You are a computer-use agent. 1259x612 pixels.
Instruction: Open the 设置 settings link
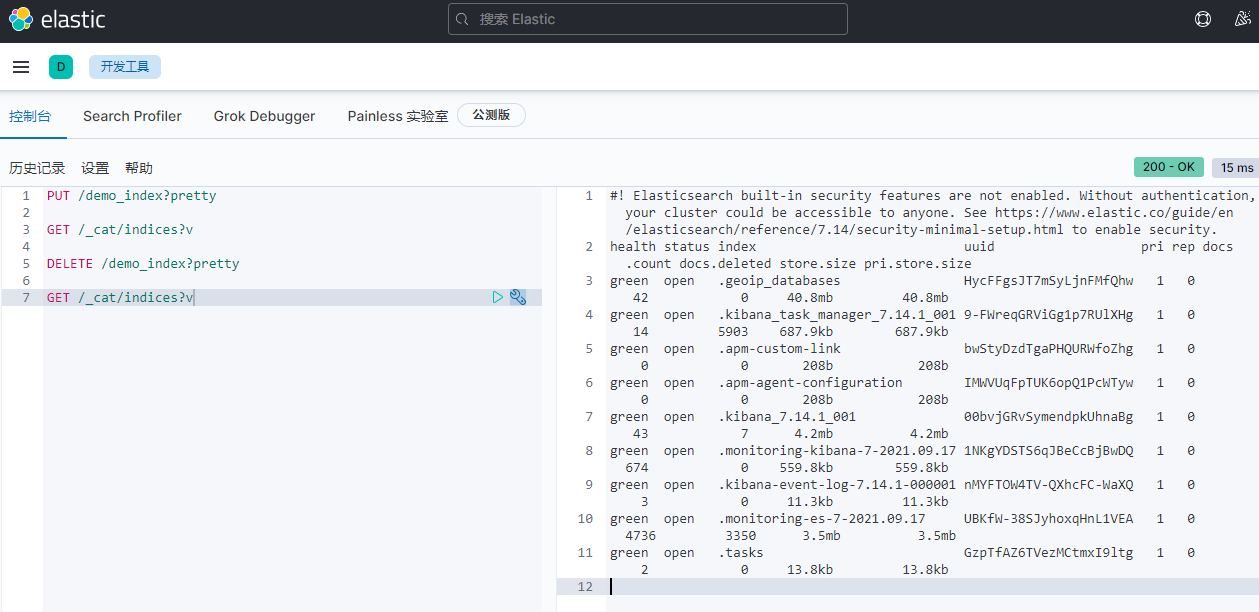(x=95, y=168)
